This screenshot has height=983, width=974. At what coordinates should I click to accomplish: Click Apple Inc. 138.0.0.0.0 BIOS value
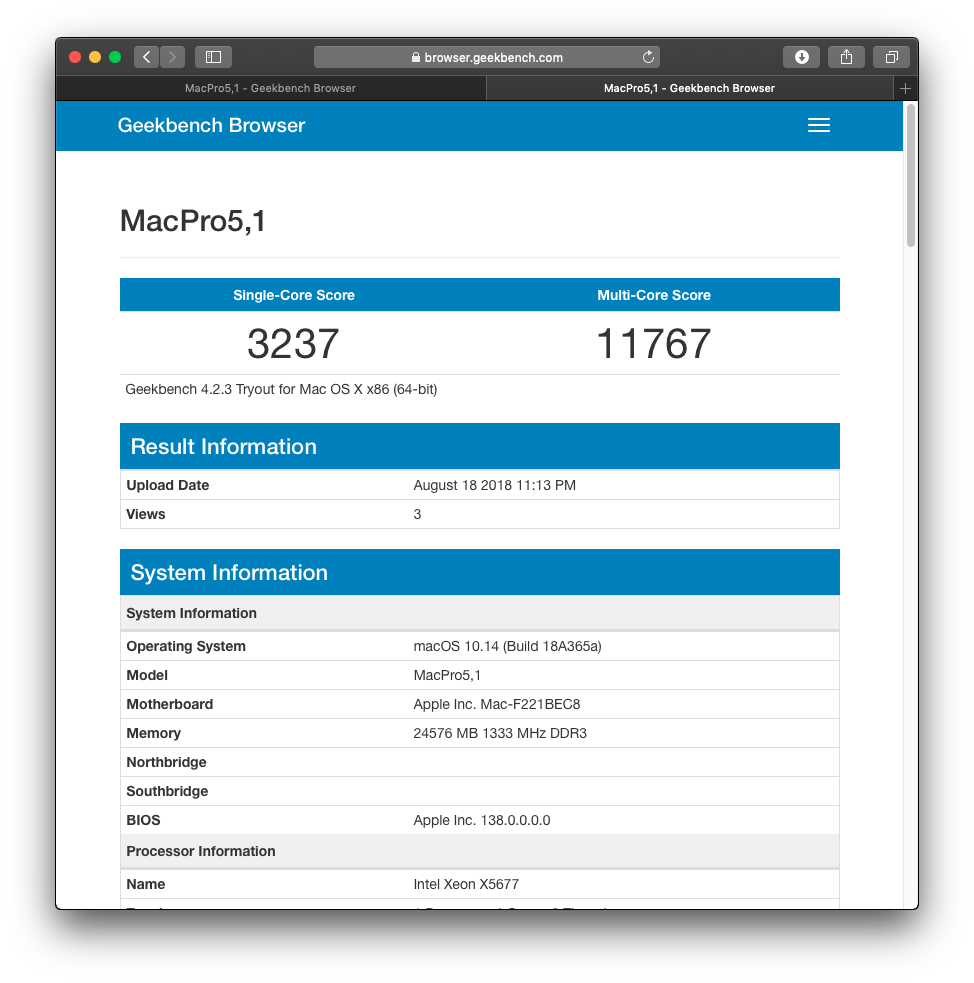[482, 820]
